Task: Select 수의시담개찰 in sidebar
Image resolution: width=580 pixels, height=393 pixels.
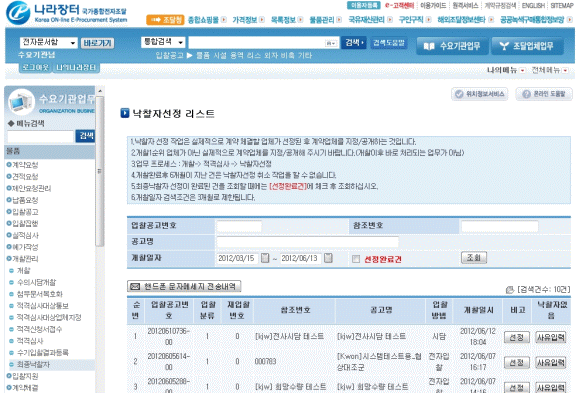Action: (36, 282)
